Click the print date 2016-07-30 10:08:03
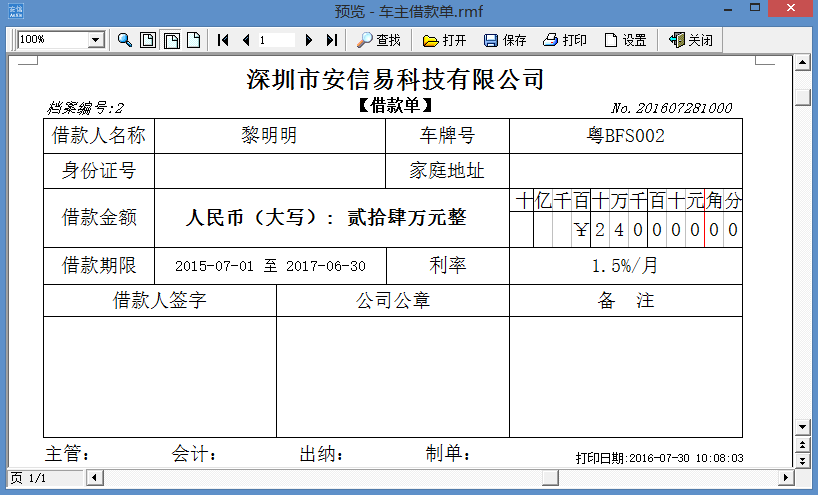Image resolution: width=818 pixels, height=495 pixels. click(686, 458)
